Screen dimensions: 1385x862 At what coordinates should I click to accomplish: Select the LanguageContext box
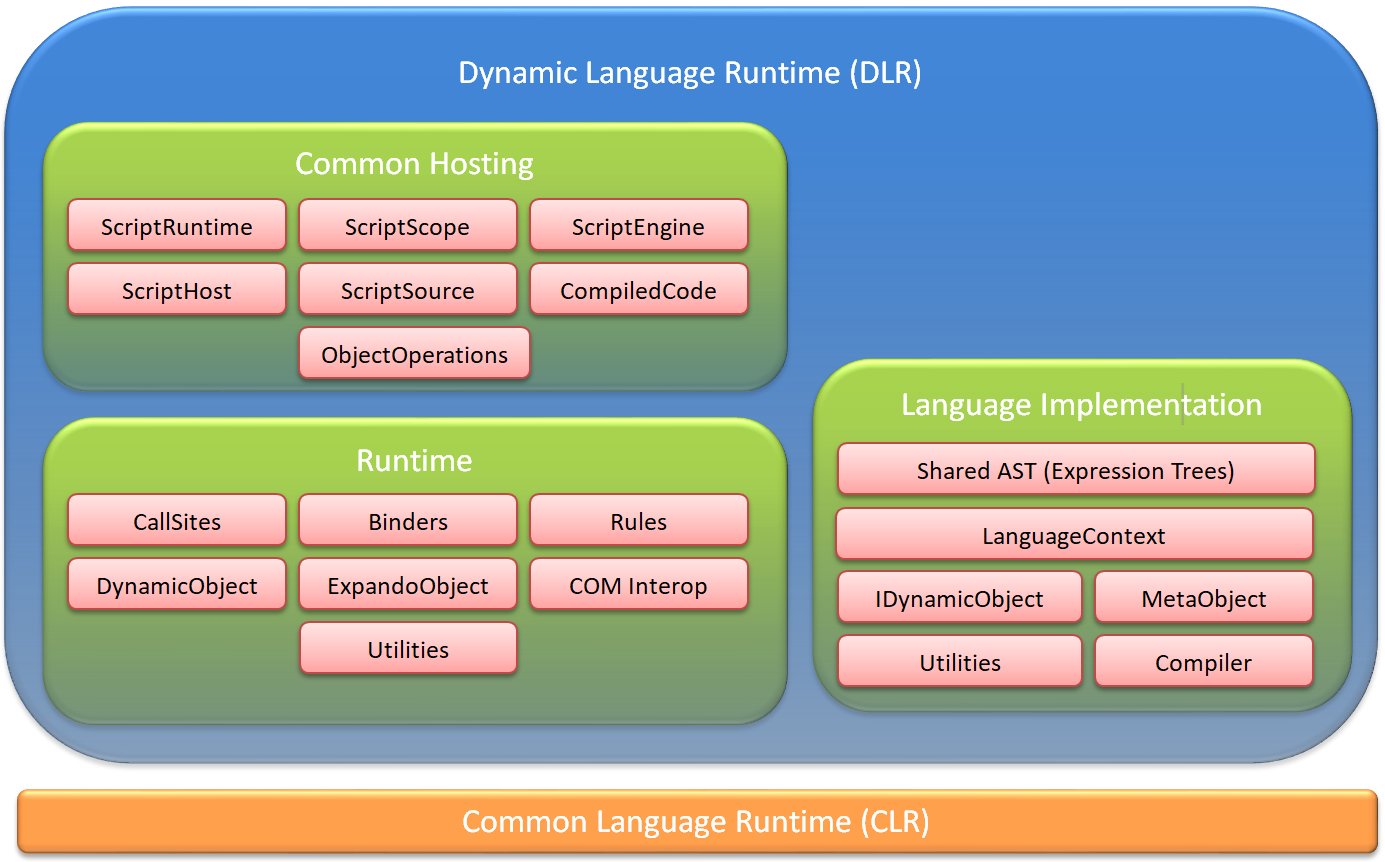[1074, 535]
